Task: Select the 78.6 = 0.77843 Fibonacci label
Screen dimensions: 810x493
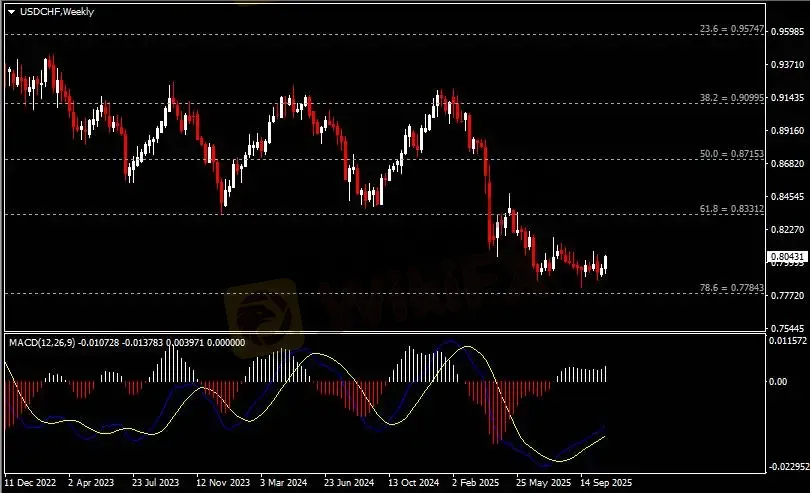Action: pyautogui.click(x=731, y=288)
